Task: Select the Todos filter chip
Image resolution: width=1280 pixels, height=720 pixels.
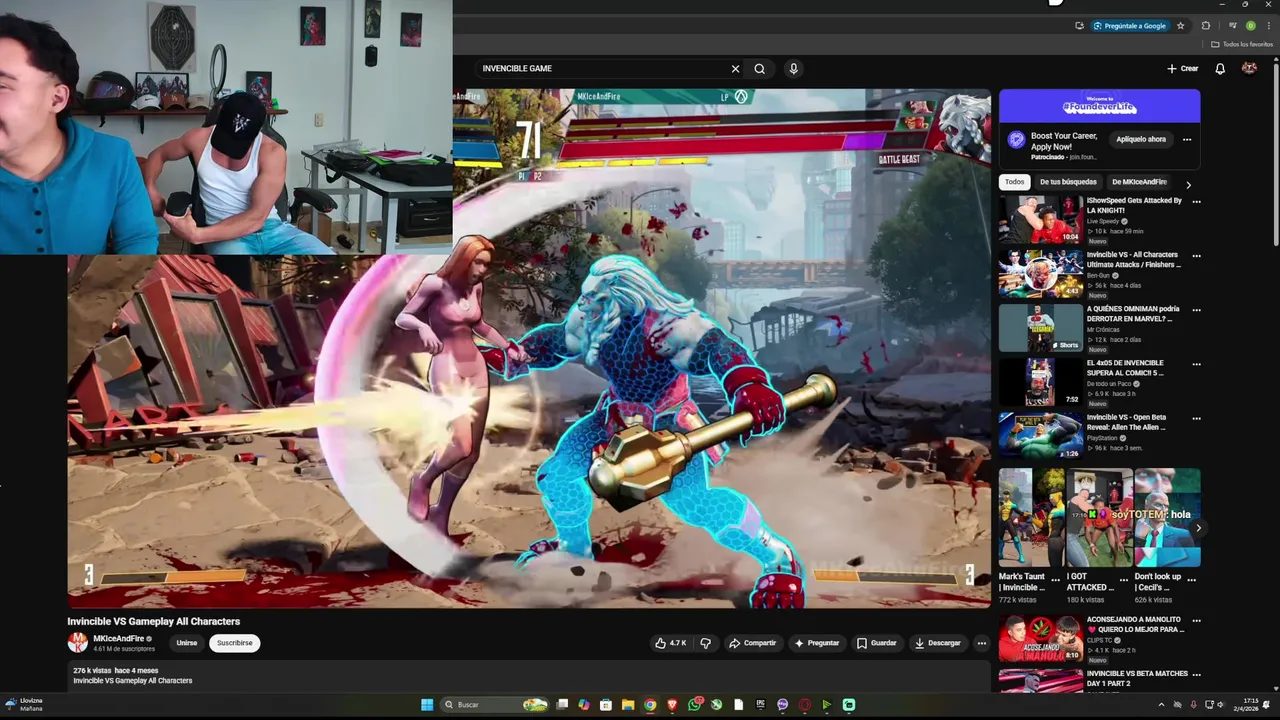Action: tap(1014, 182)
